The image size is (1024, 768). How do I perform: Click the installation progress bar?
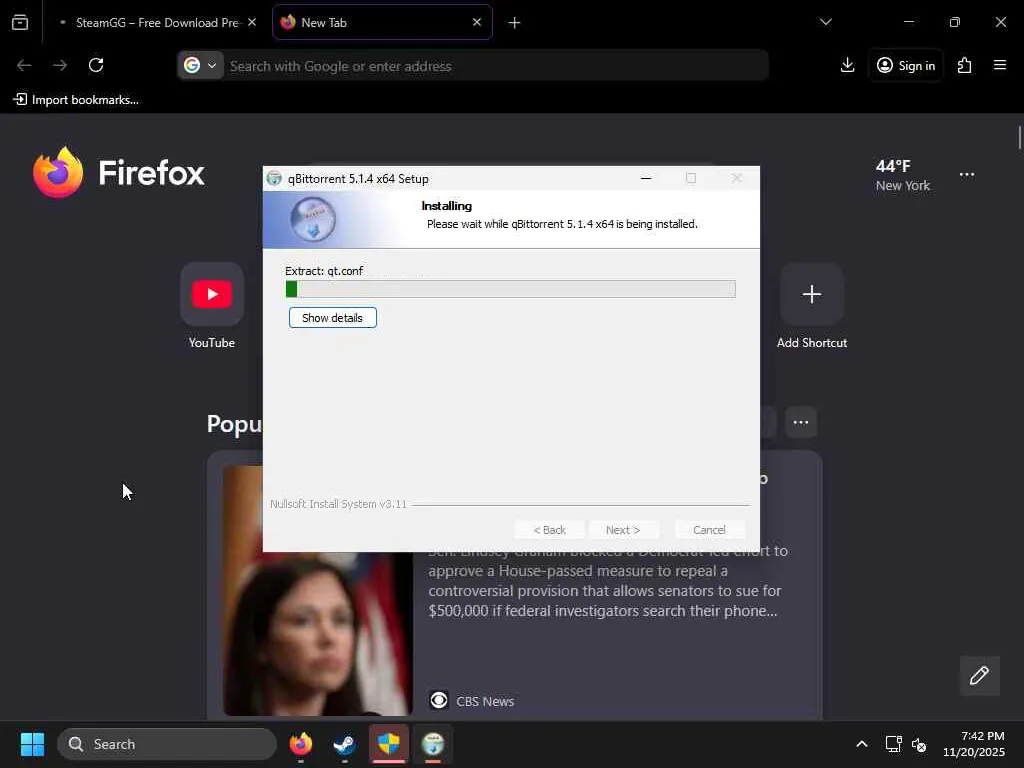[x=510, y=289]
